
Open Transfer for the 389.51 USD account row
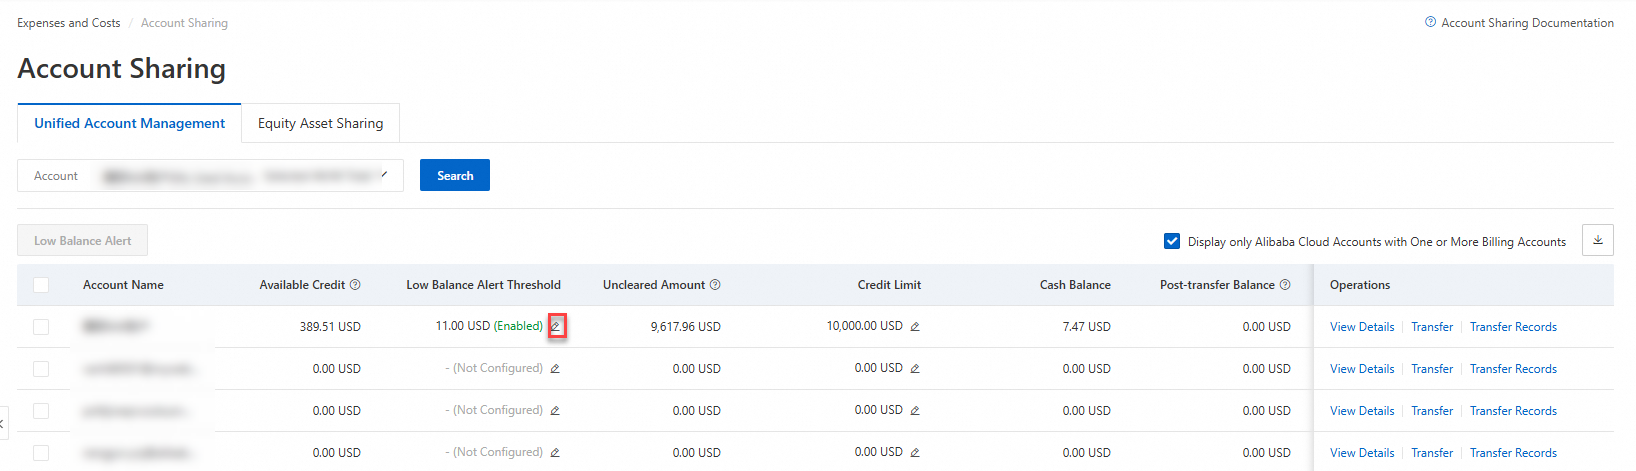pyautogui.click(x=1432, y=327)
